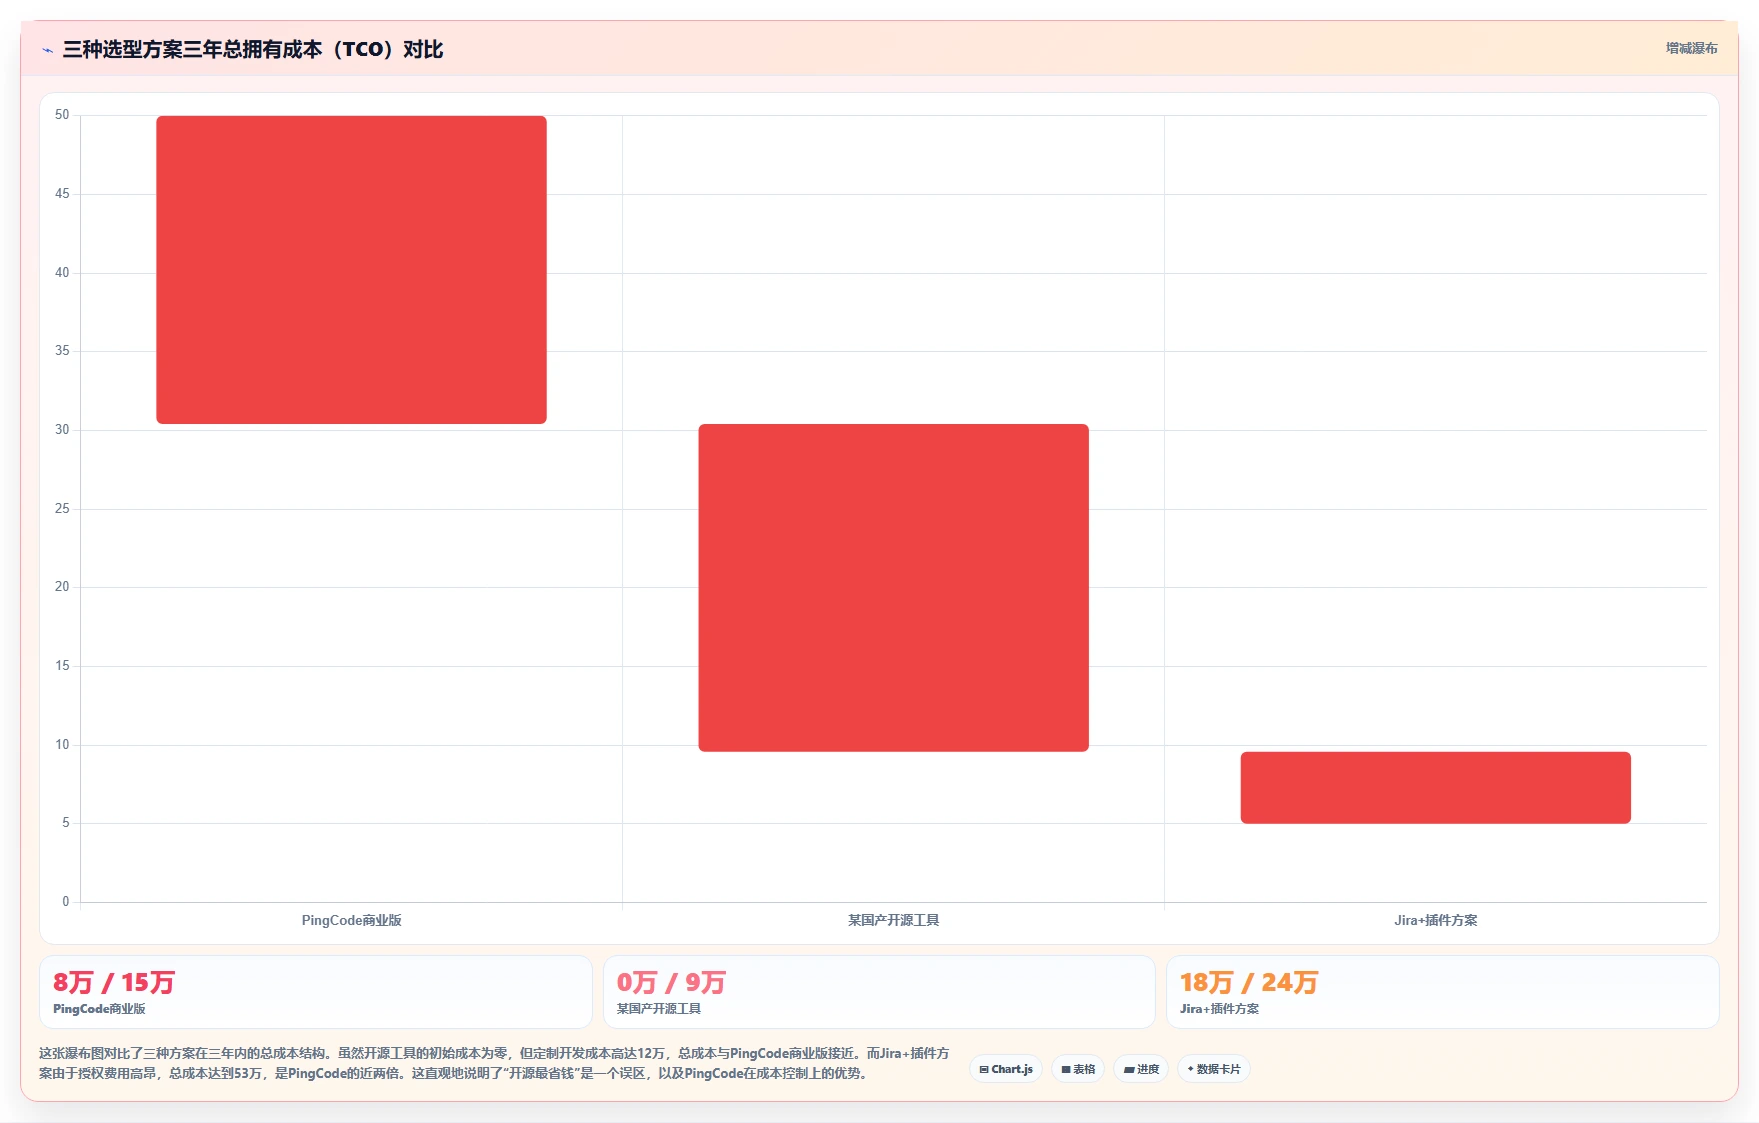Click the Jira+插件方案 card caption
The image size is (1759, 1123).
(x=1219, y=1009)
